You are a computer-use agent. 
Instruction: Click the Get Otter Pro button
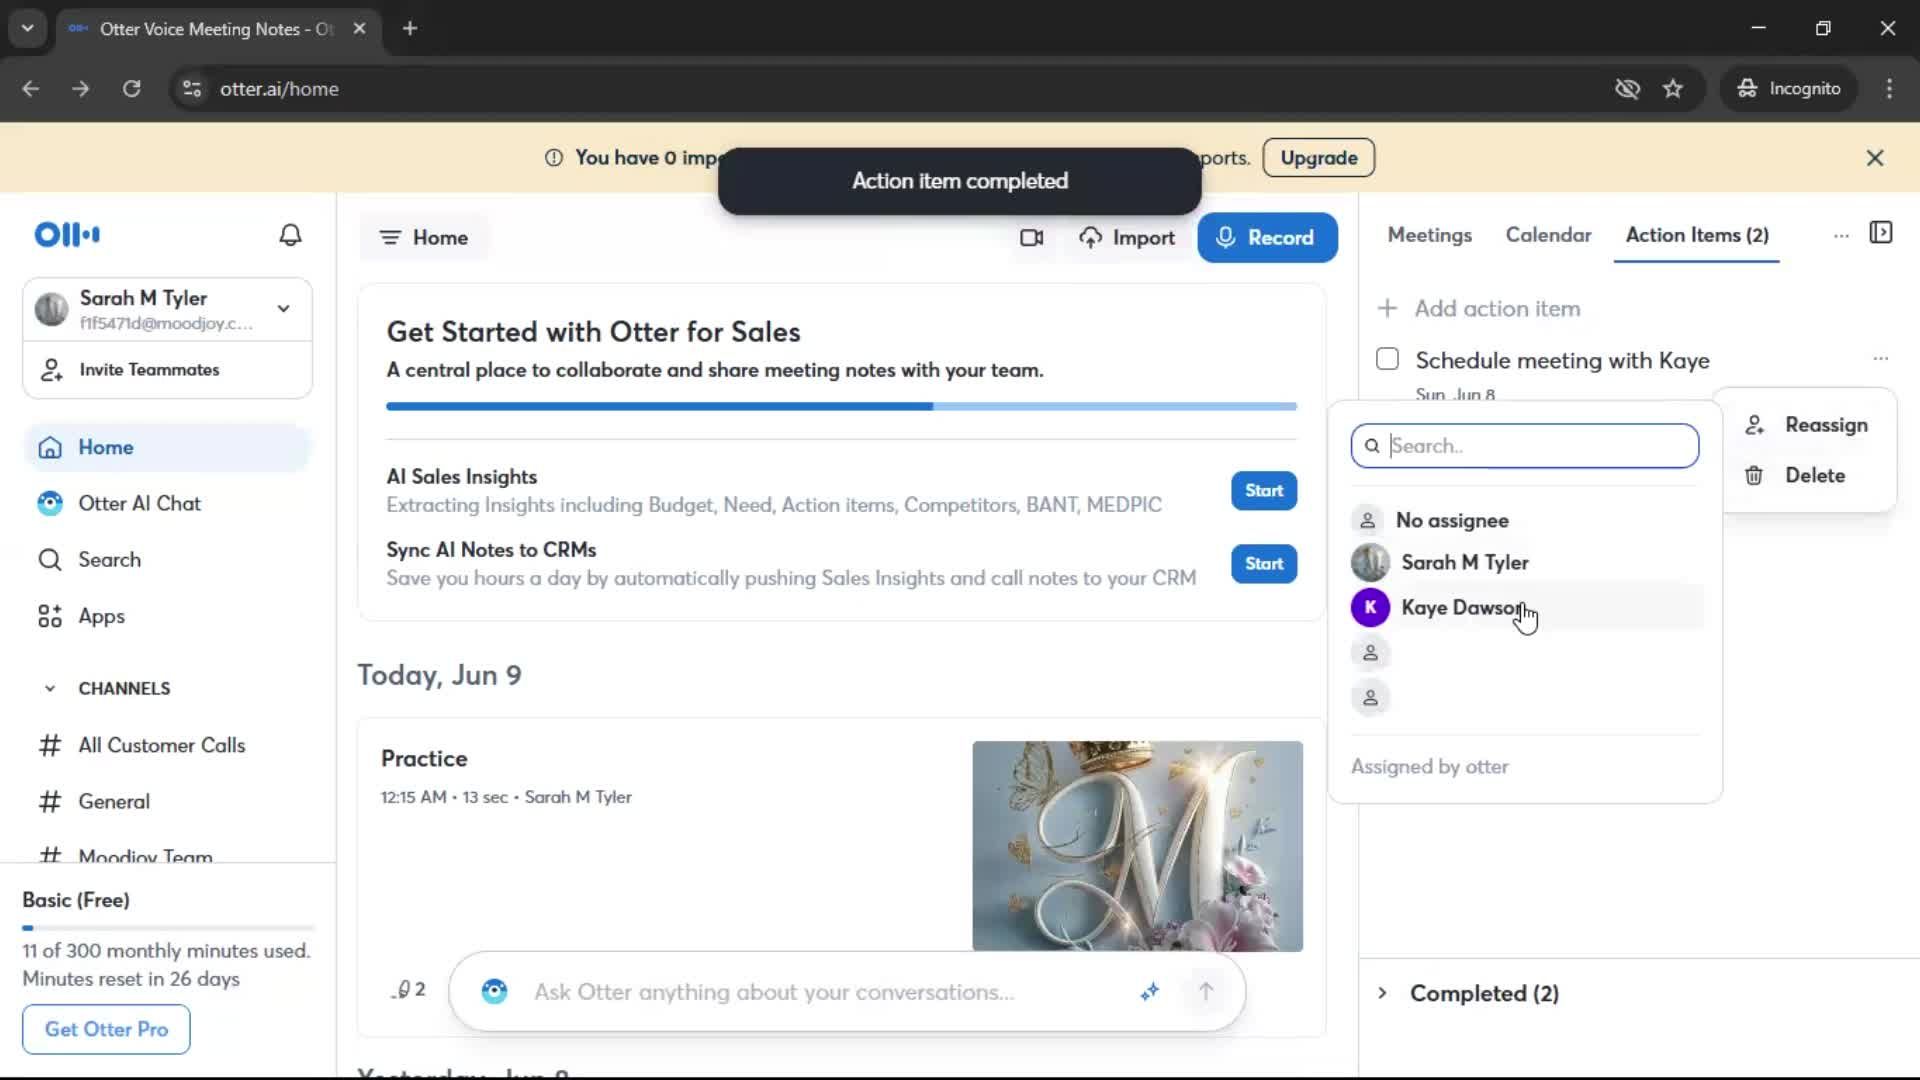tap(106, 1029)
